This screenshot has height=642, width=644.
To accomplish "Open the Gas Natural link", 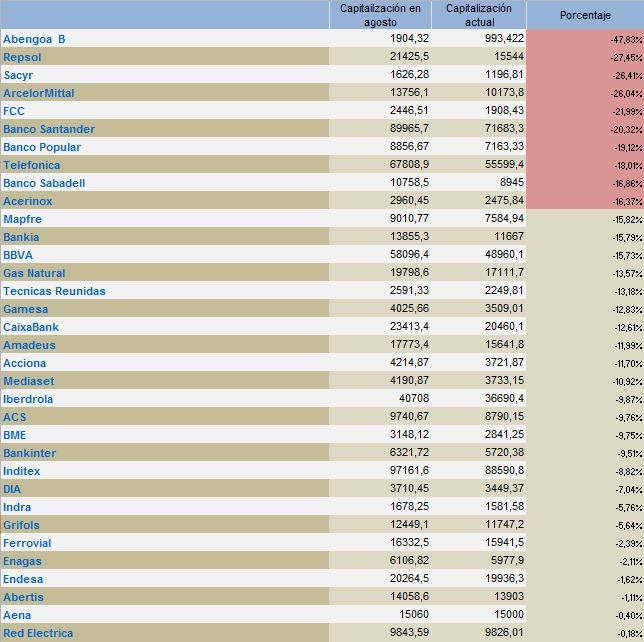I will (x=34, y=273).
